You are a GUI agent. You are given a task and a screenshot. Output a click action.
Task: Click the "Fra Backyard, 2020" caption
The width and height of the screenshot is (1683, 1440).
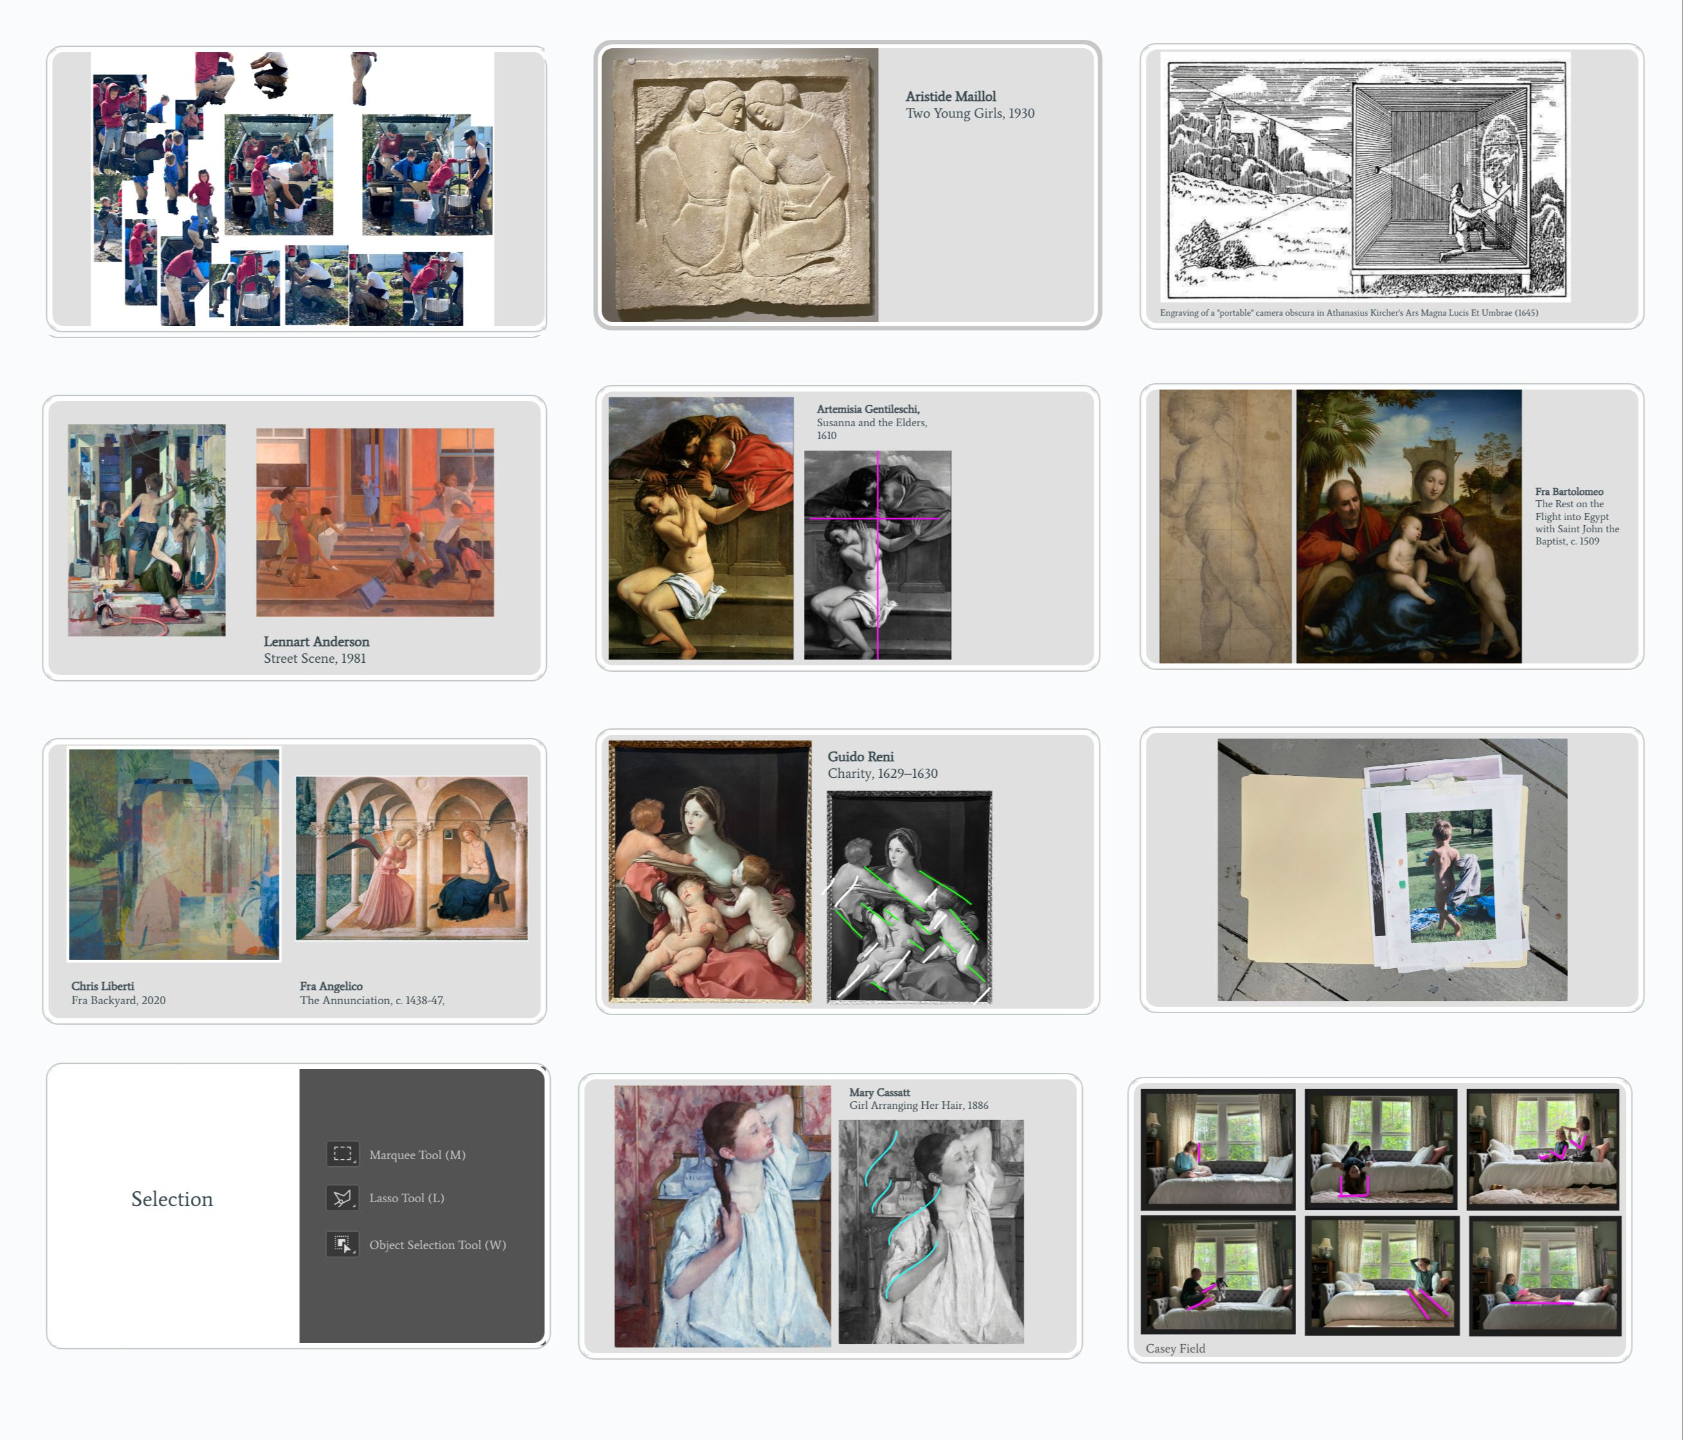pyautogui.click(x=119, y=1000)
